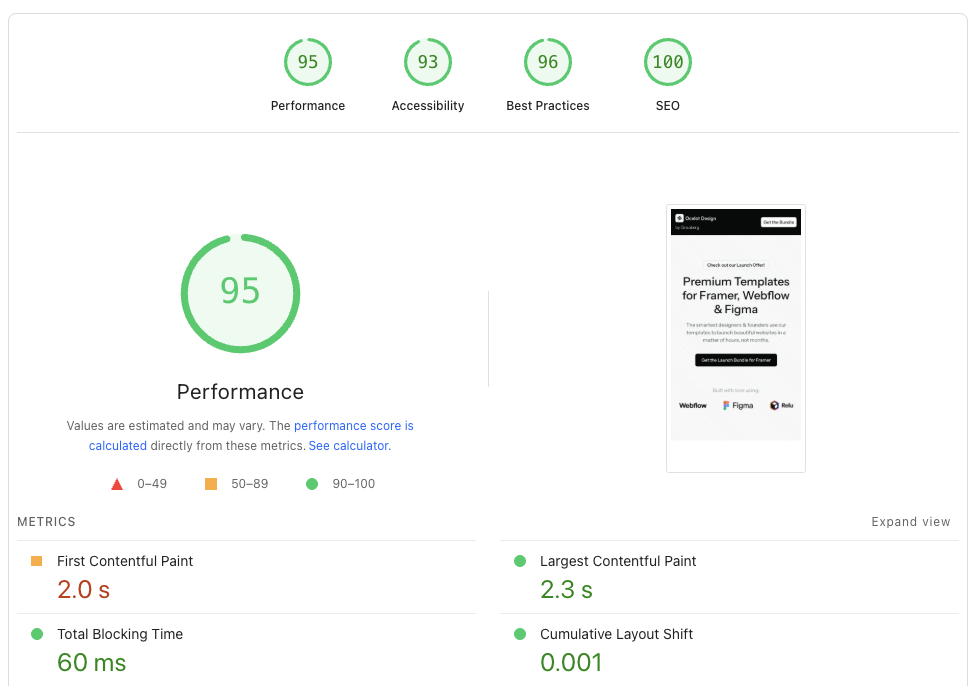Click the page screenshot thumbnail preview
This screenshot has width=979, height=686.
click(x=735, y=338)
